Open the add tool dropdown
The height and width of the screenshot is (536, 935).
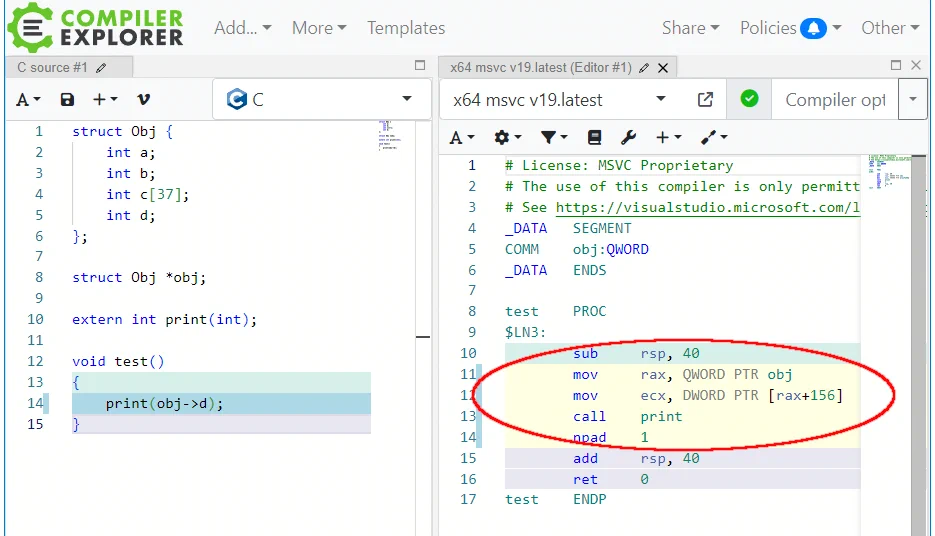click(x=714, y=138)
